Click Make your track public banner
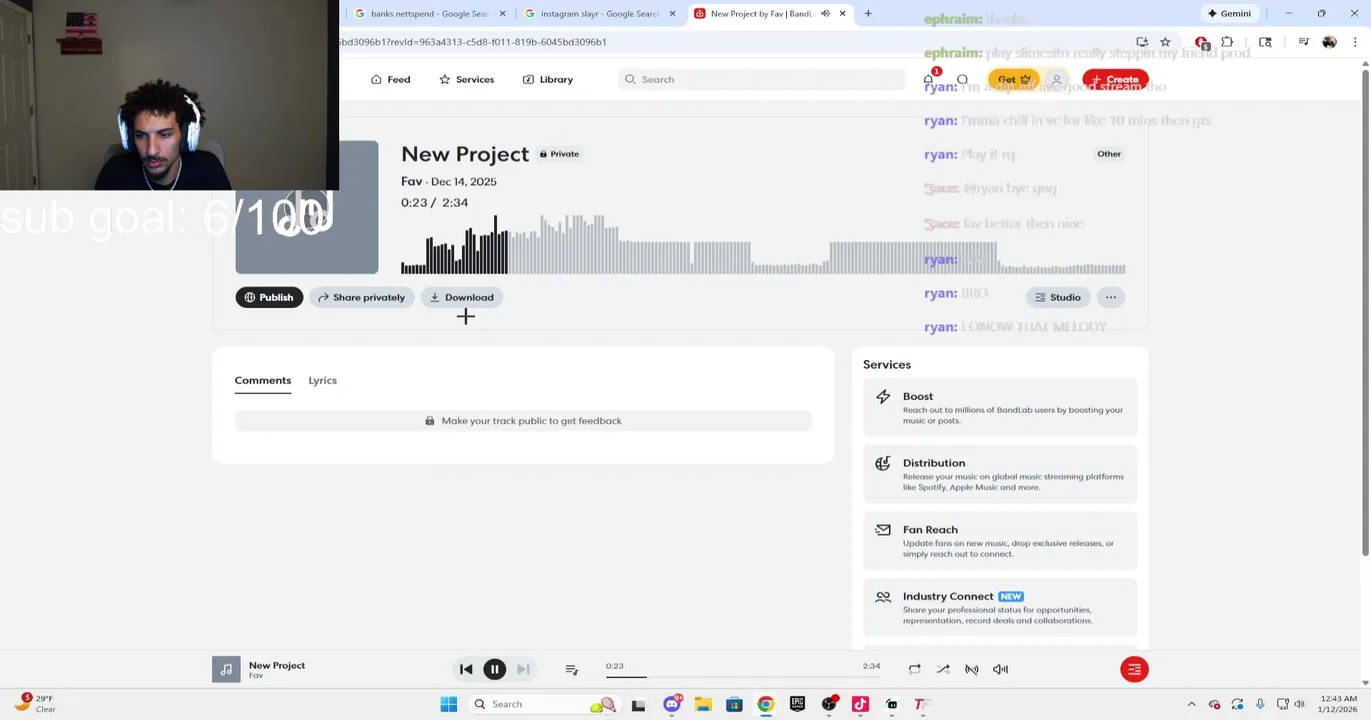This screenshot has height=720, width=1371. (523, 421)
